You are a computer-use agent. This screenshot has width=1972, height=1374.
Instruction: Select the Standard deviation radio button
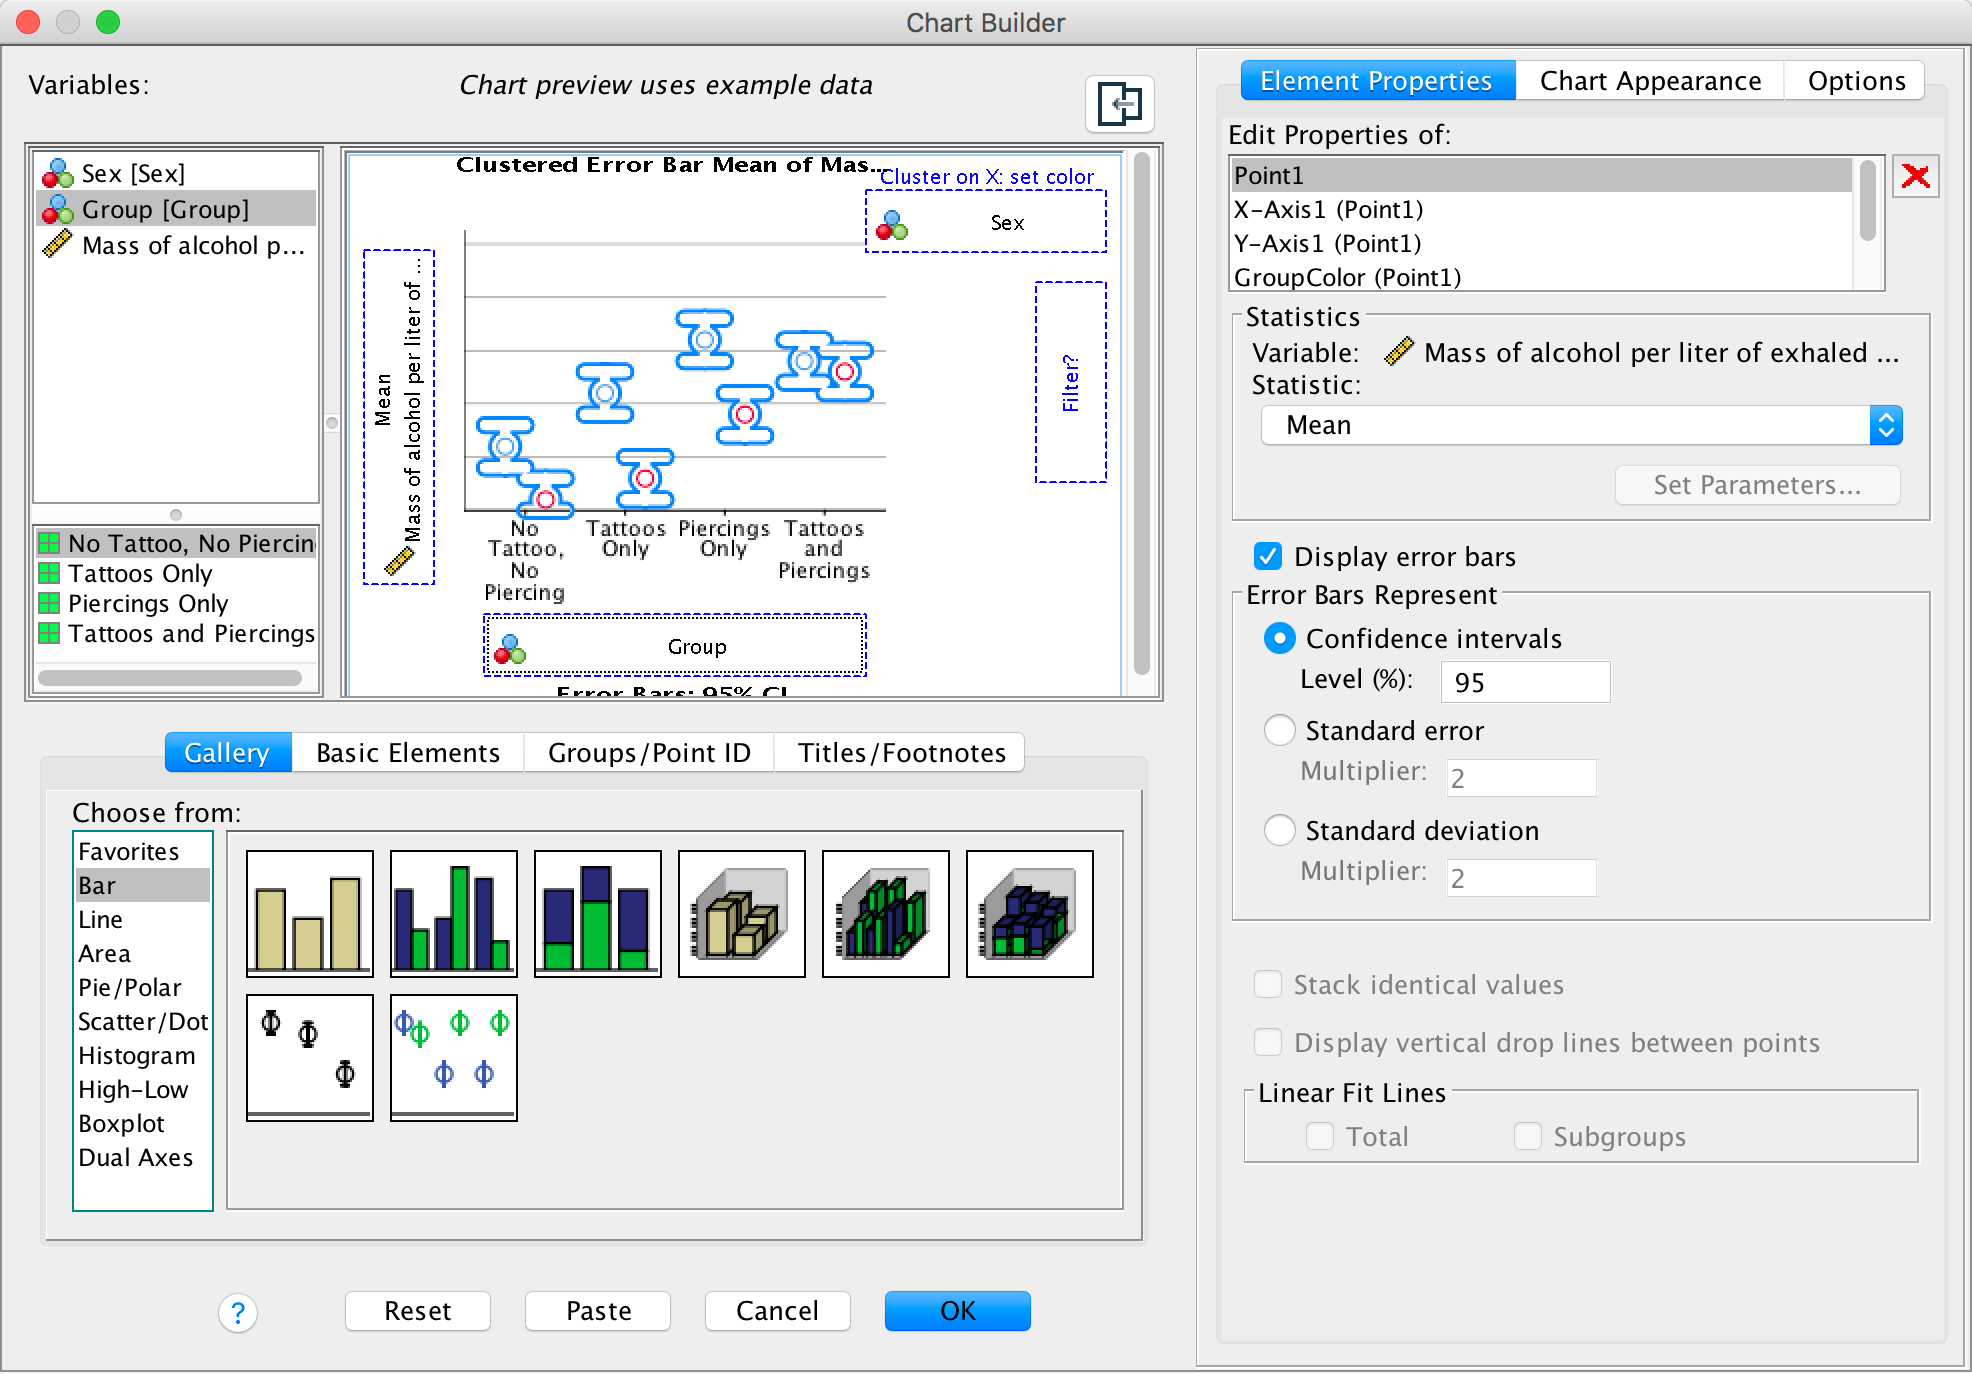[1280, 830]
